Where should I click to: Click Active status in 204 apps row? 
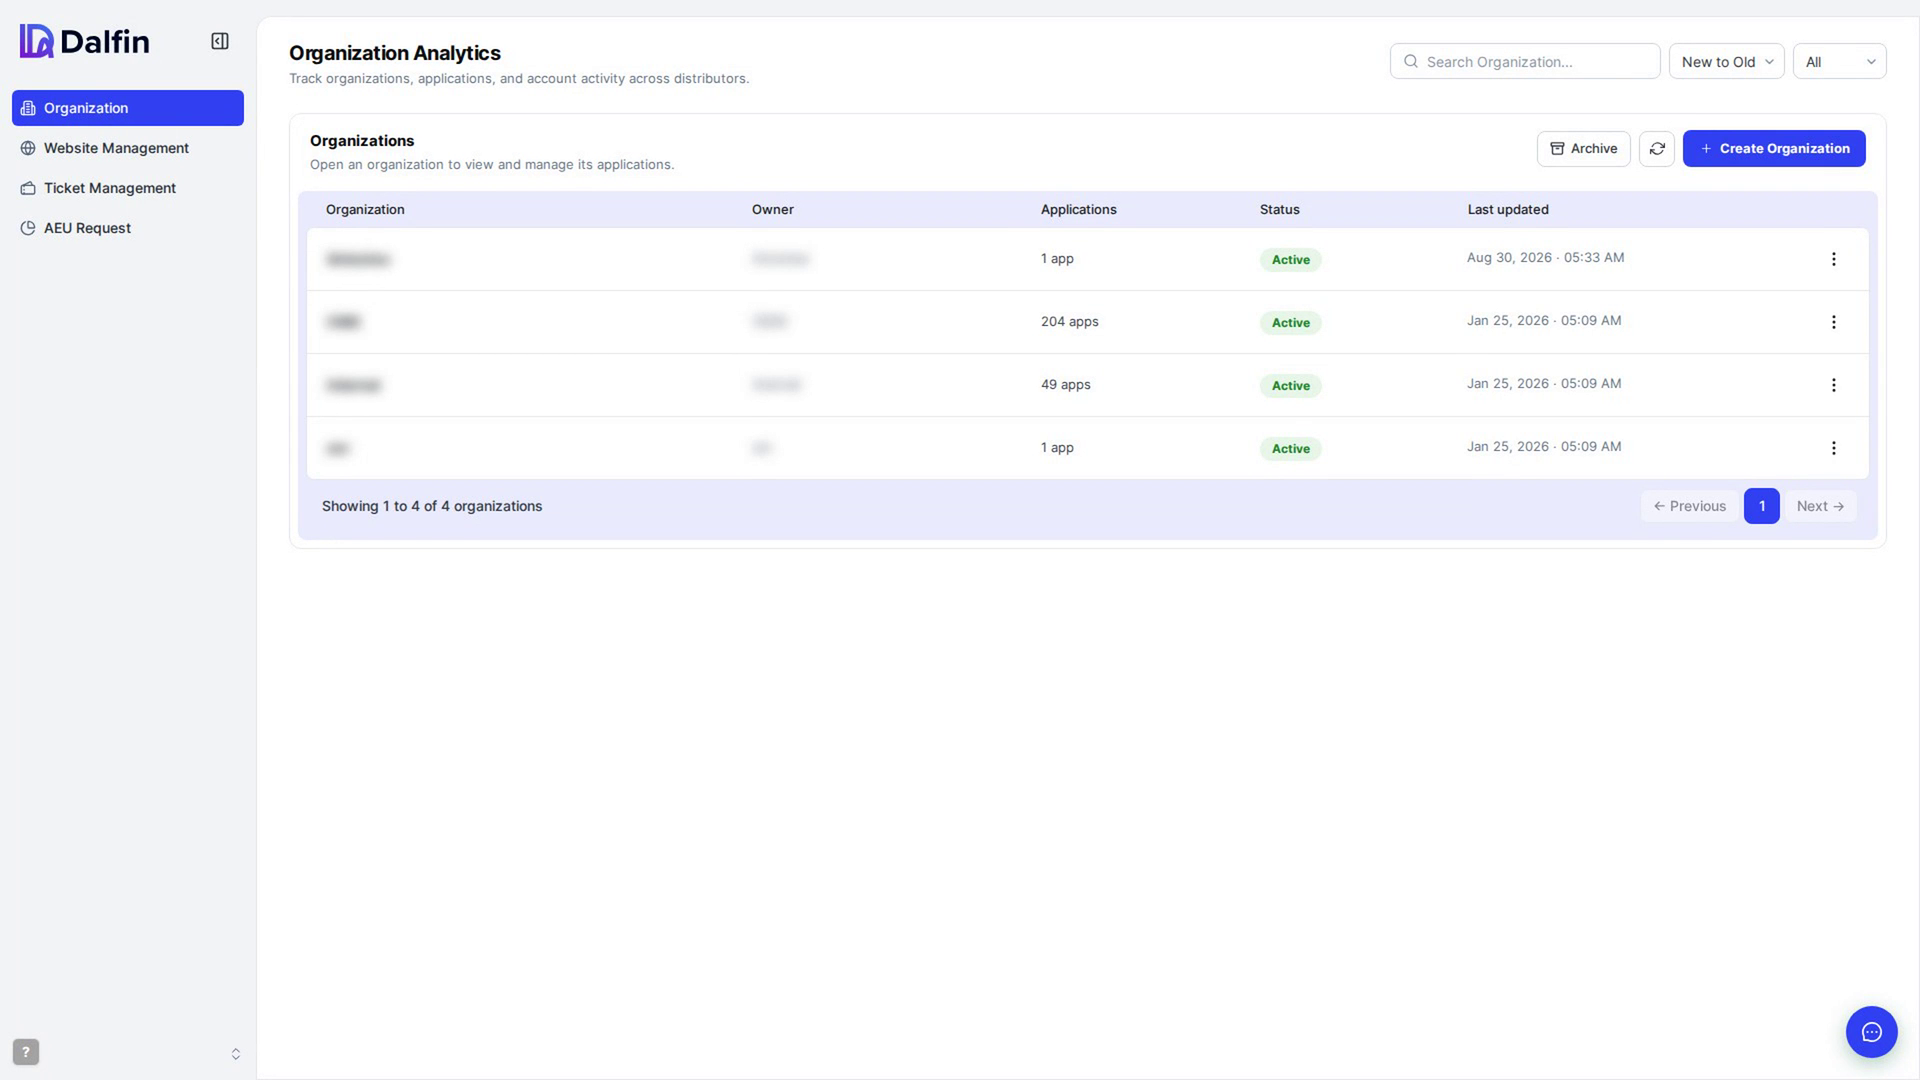point(1291,322)
